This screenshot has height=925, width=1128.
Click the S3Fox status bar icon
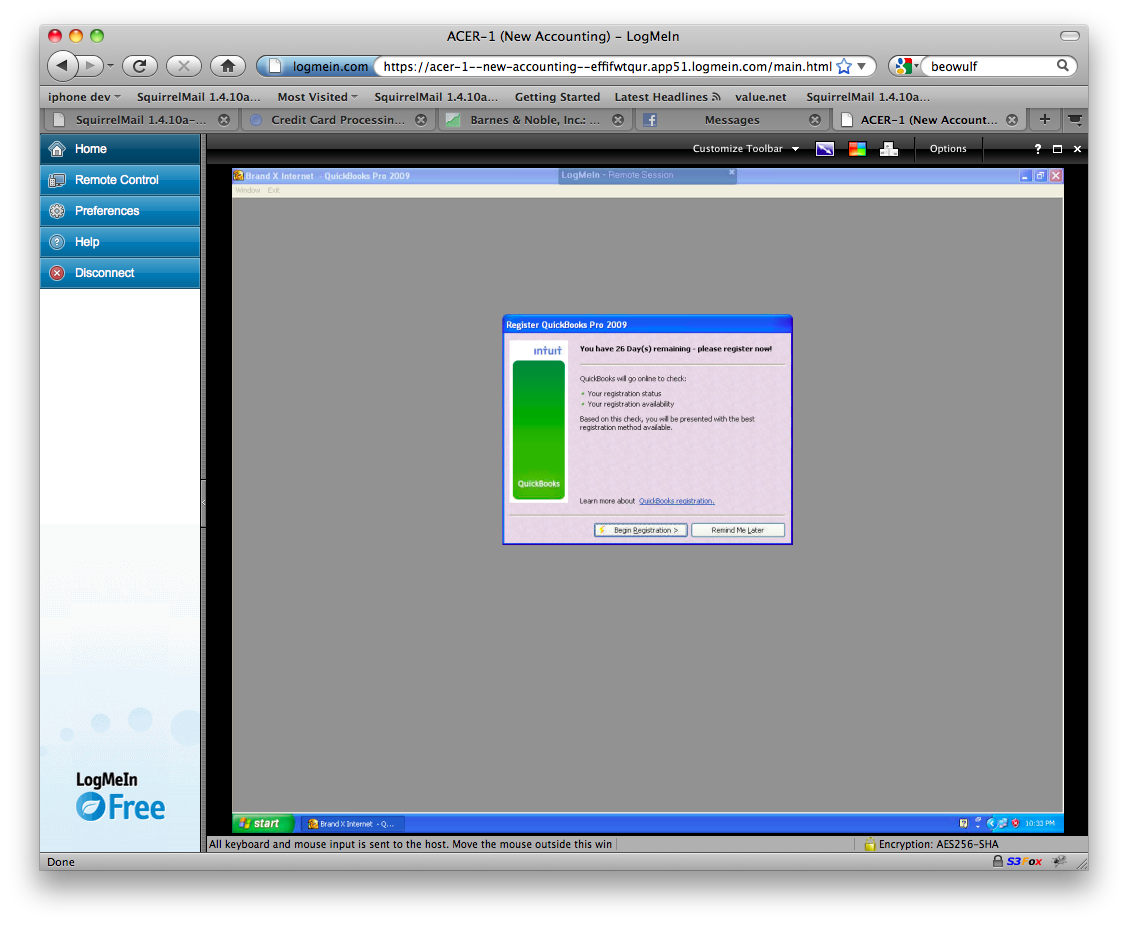coord(1024,861)
